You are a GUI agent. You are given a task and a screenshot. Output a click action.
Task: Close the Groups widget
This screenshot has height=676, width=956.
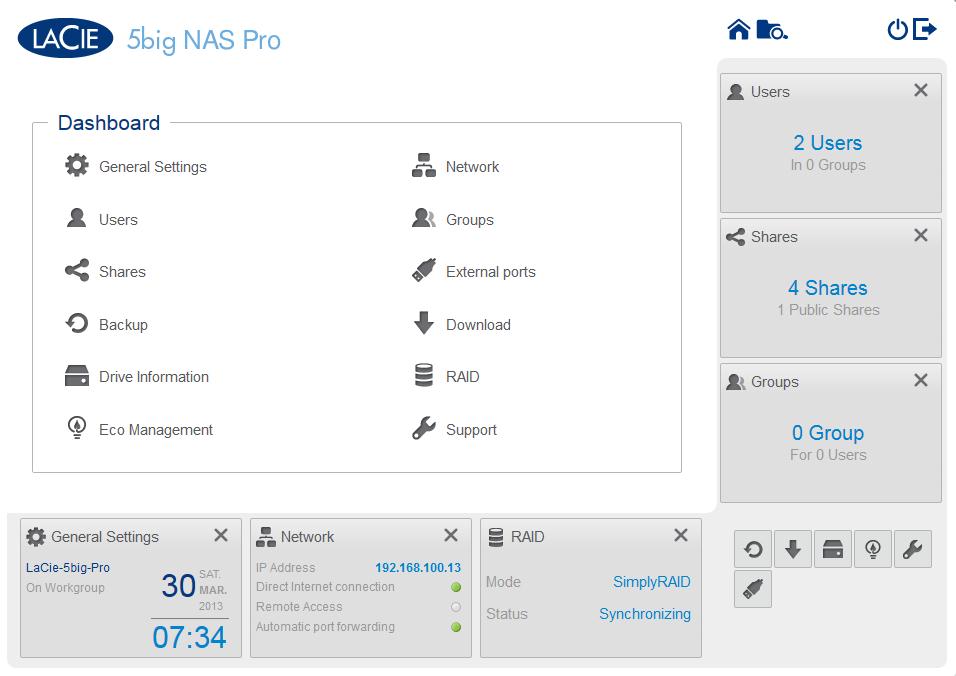pos(921,380)
